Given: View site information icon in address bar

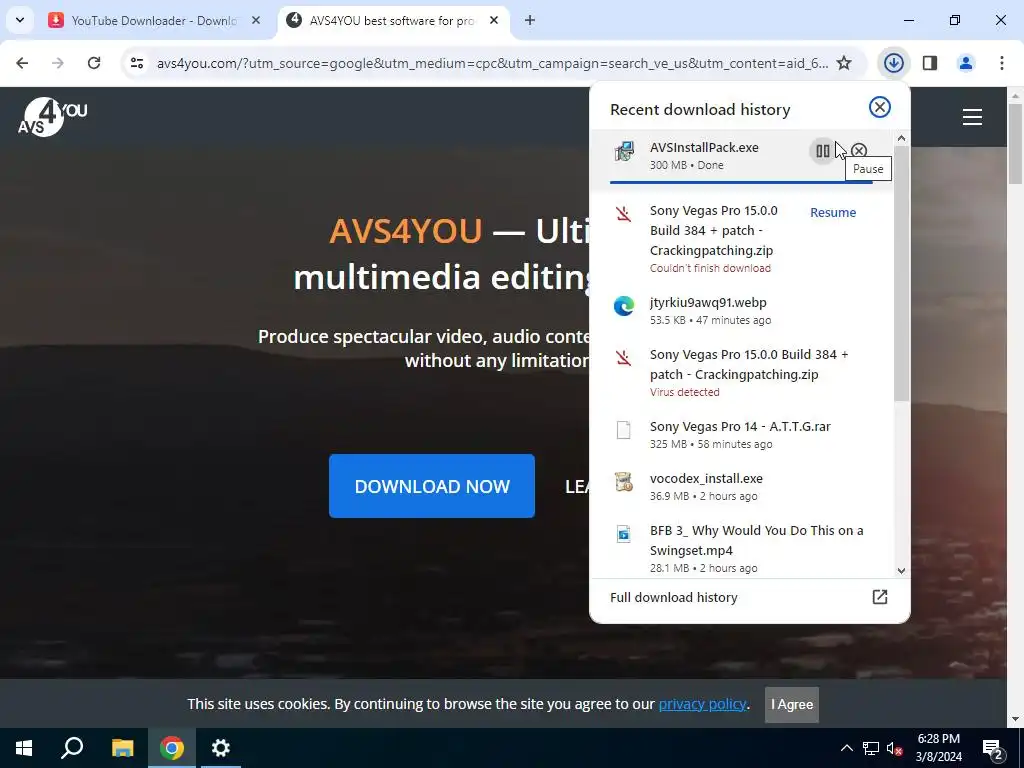Looking at the screenshot, I should (x=136, y=63).
